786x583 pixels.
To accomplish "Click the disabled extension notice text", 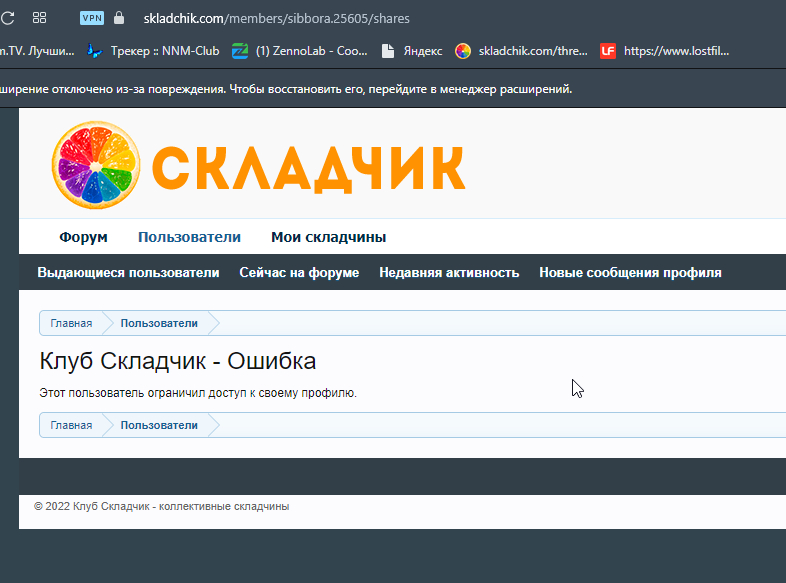I will [286, 89].
